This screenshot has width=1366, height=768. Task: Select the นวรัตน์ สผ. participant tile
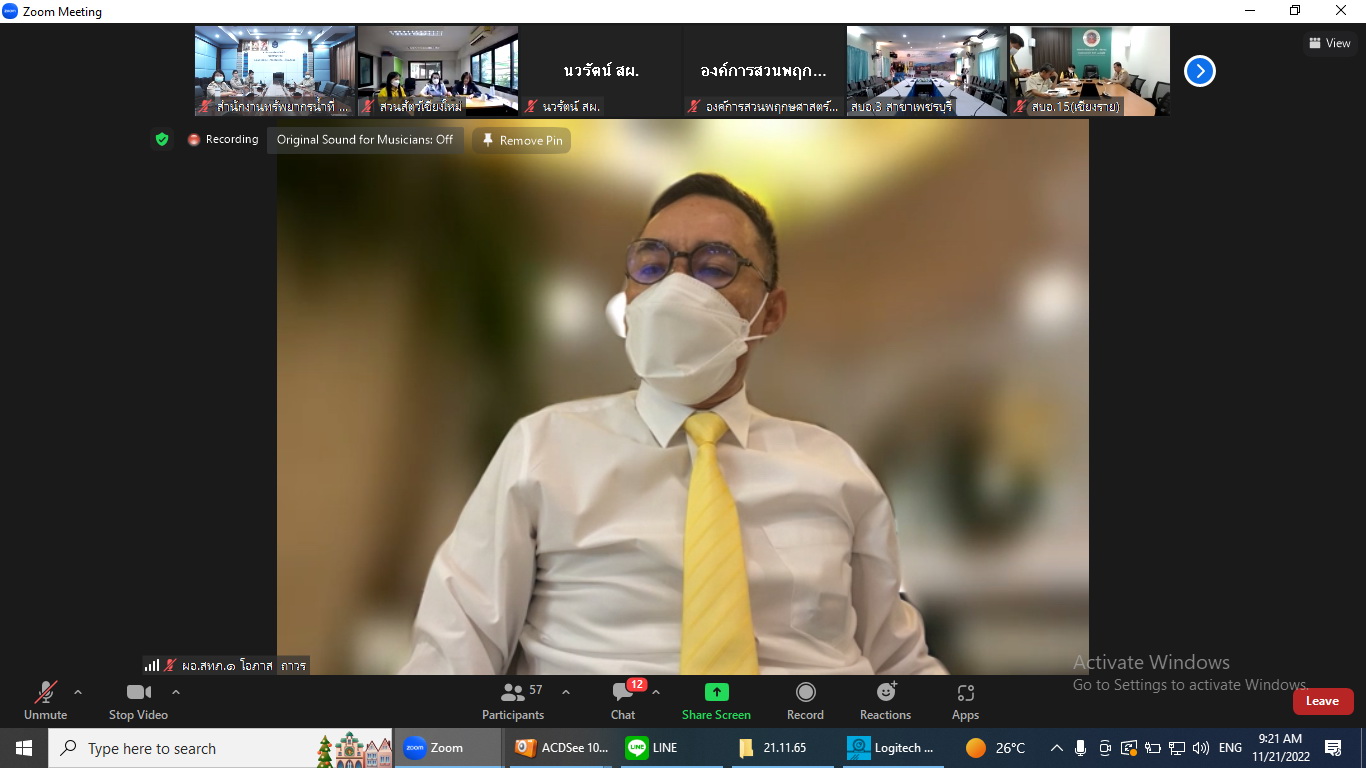tap(601, 71)
